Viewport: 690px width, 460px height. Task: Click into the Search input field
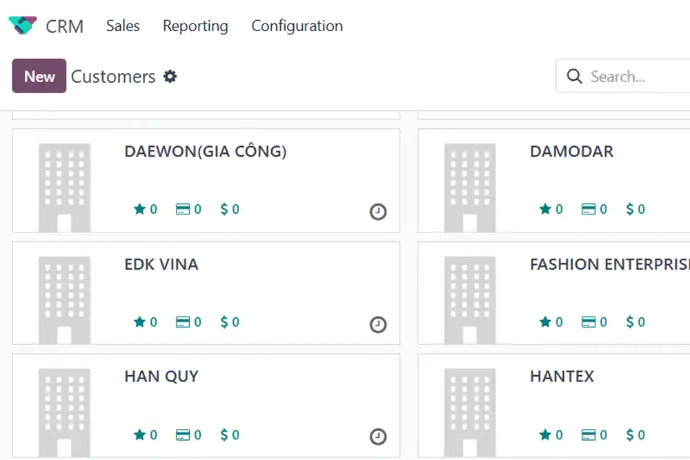pos(640,77)
